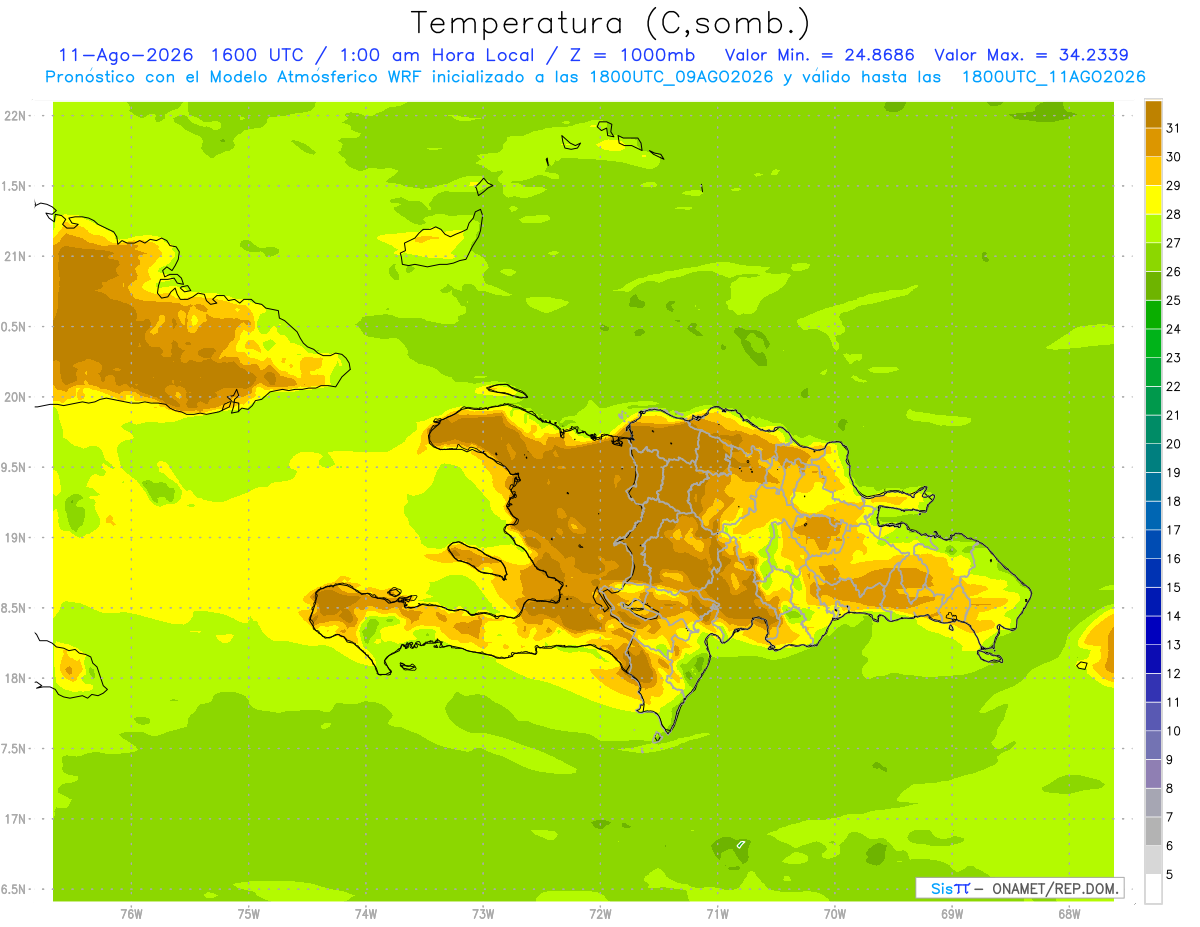Click the '19N' latitude label
The height and width of the screenshot is (927, 1200).
(16, 538)
